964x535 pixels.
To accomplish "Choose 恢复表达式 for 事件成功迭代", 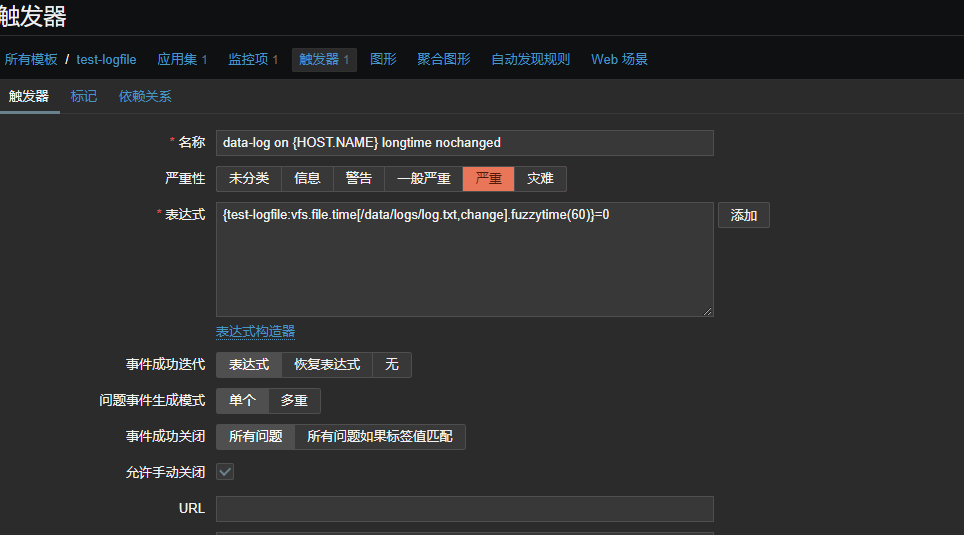I will click(x=327, y=365).
